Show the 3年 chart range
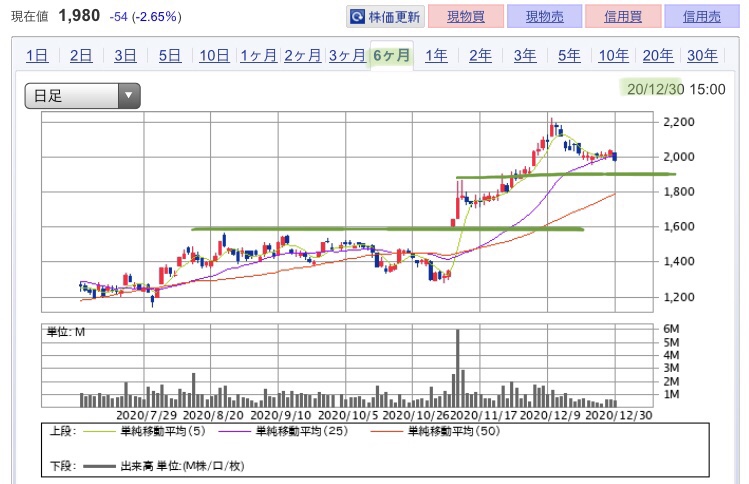This screenshot has height=484, width=749. (524, 56)
